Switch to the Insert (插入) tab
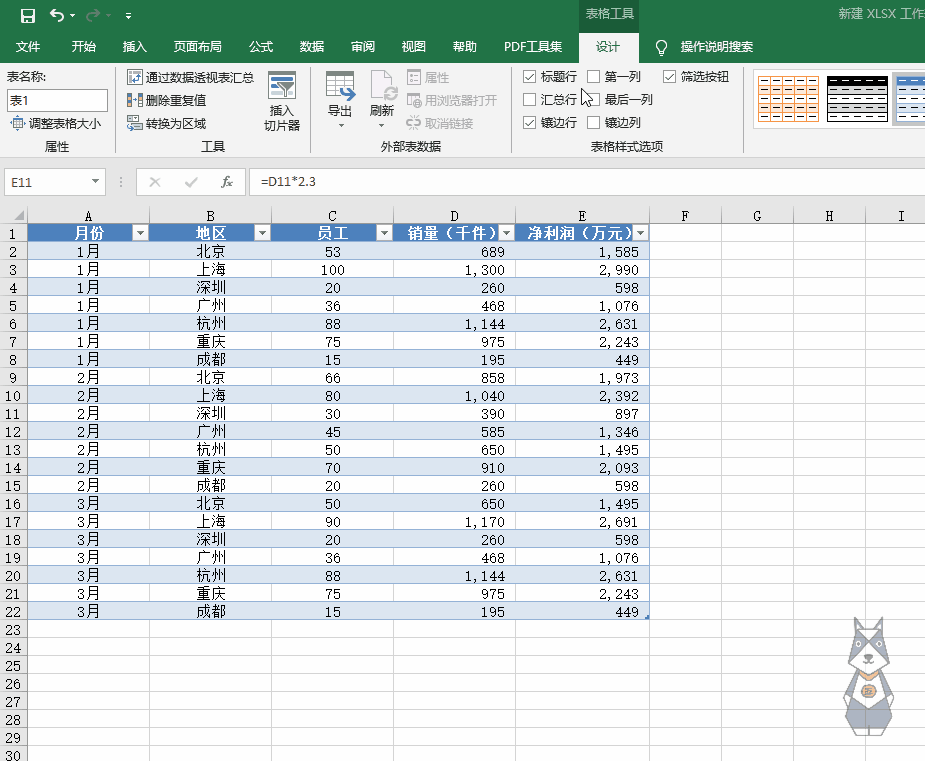Image resolution: width=925 pixels, height=761 pixels. coord(135,47)
